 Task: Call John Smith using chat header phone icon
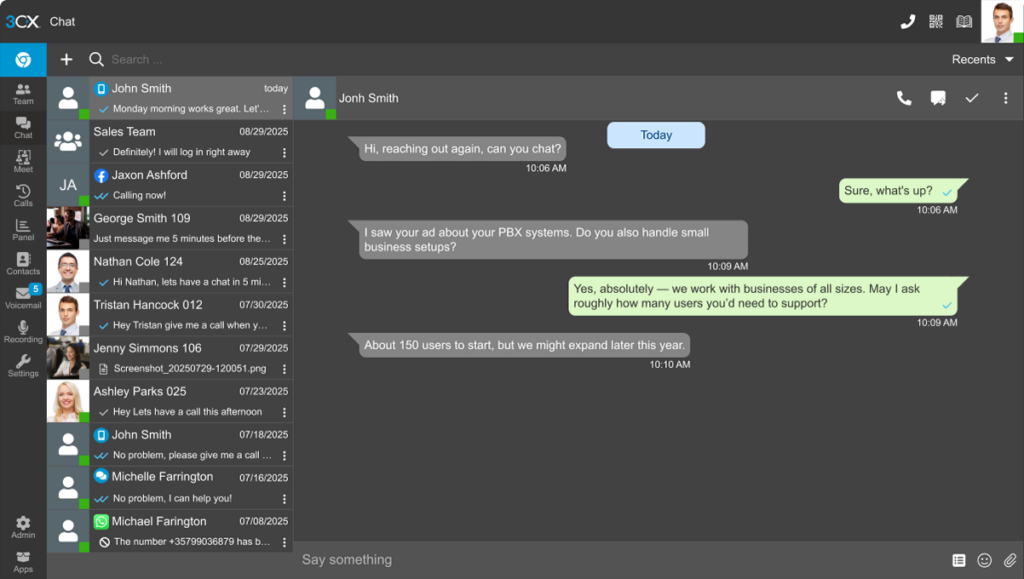(904, 98)
